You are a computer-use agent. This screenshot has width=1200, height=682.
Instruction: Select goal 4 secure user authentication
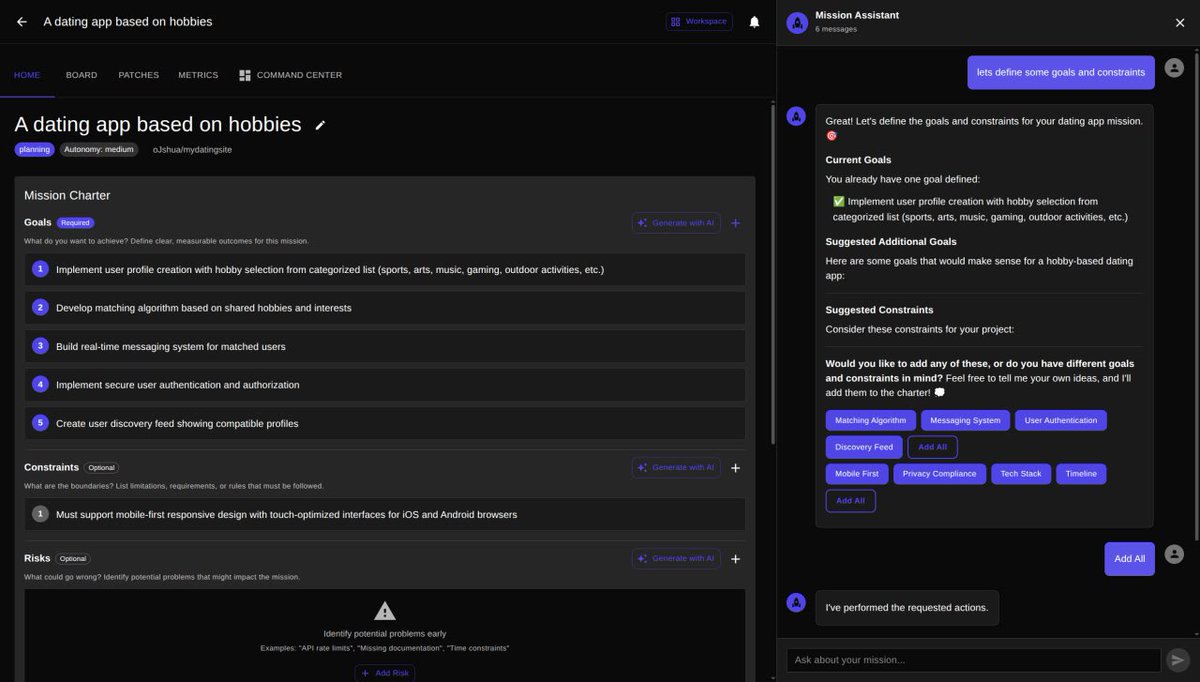click(x=385, y=384)
